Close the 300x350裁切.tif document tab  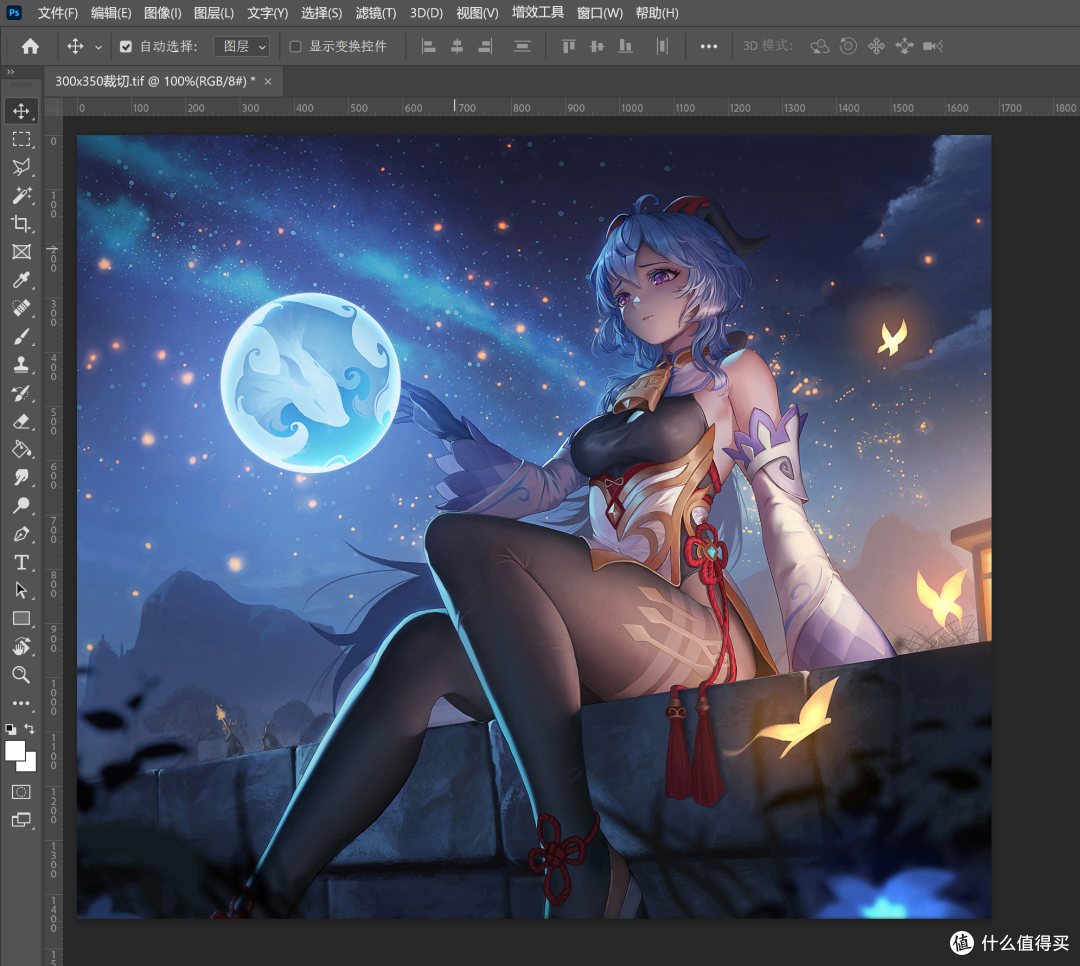click(268, 81)
